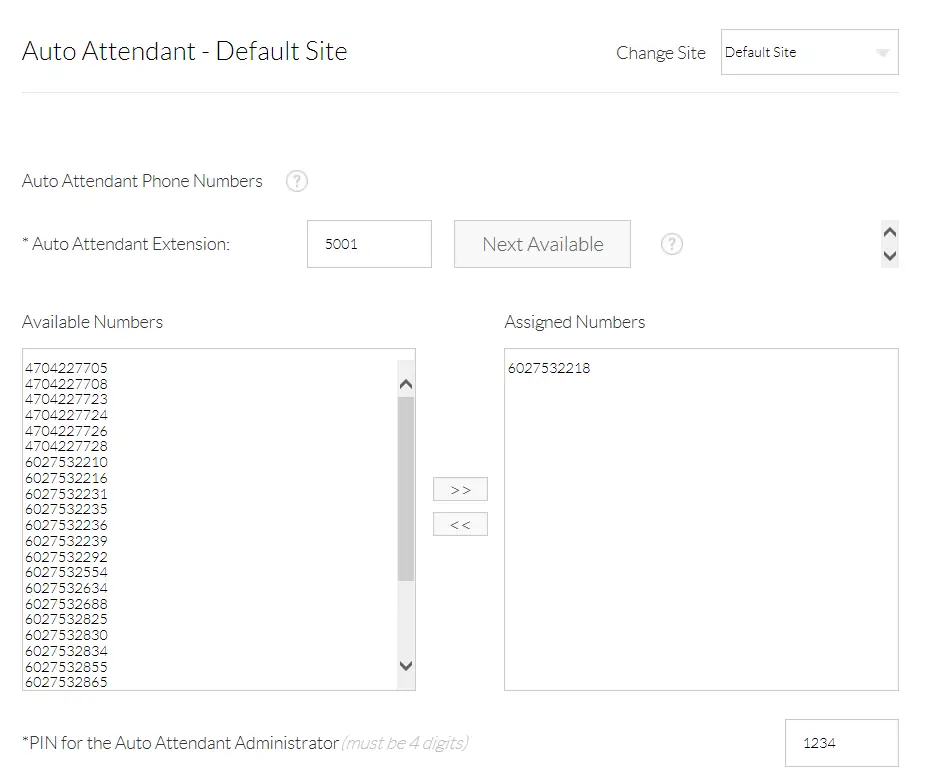The image size is (926, 781).
Task: Click the Change Site dropdown arrow
Action: coord(882,52)
